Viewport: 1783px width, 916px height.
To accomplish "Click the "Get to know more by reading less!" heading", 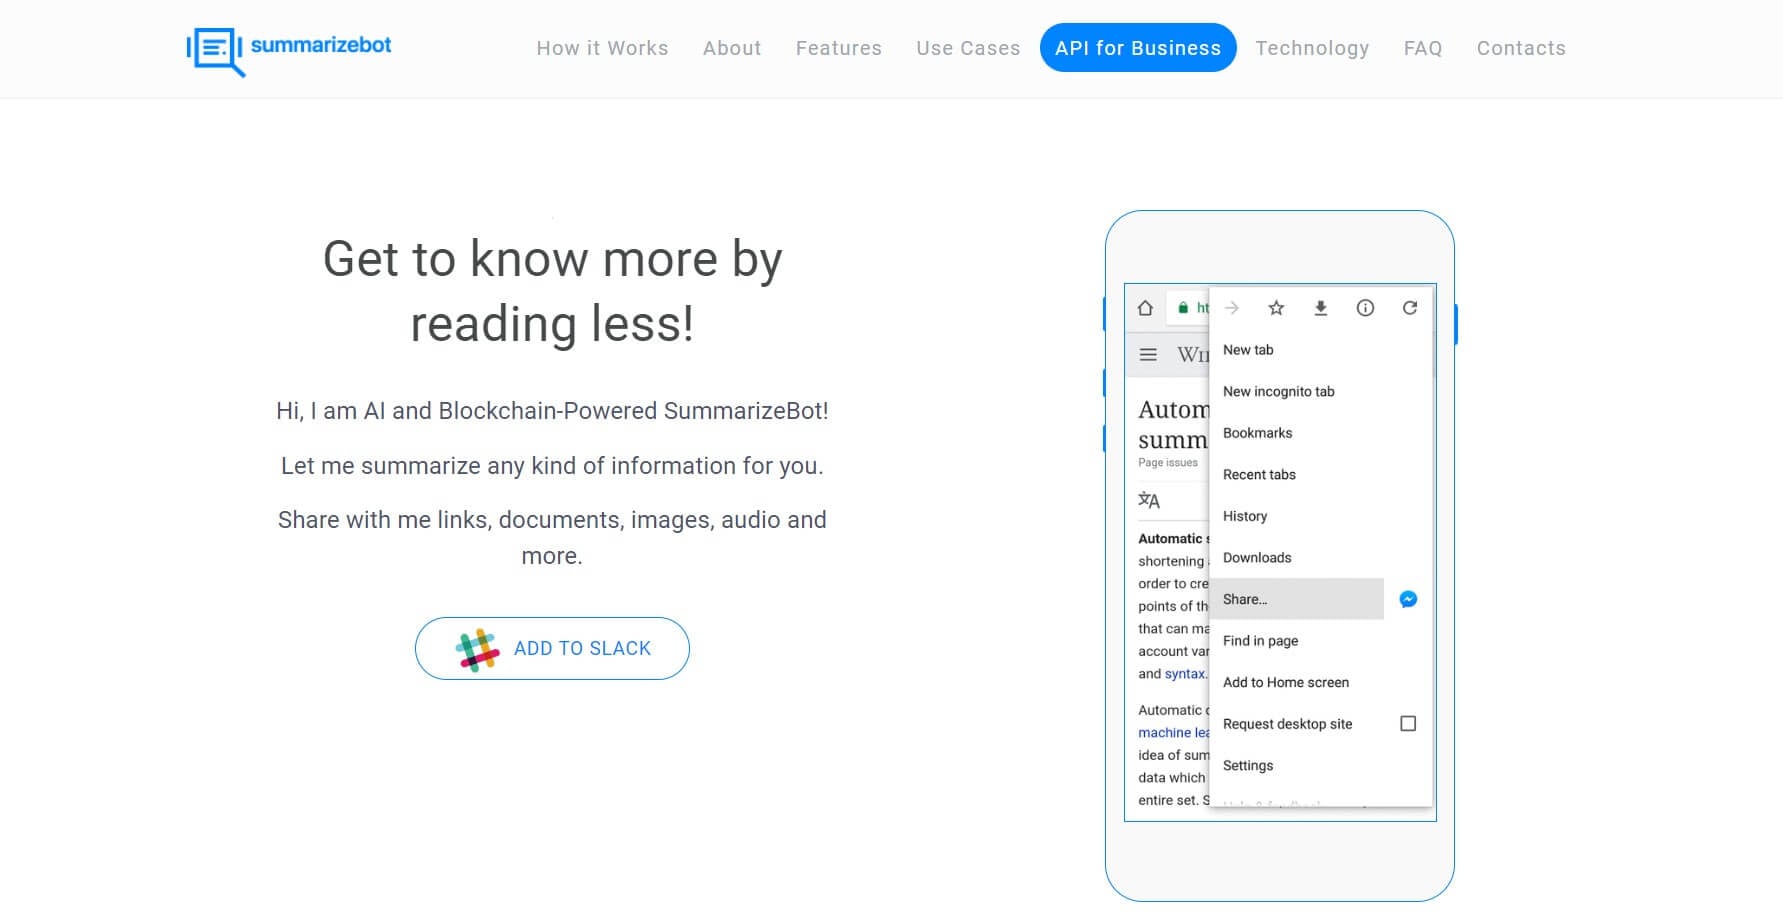I will pyautogui.click(x=552, y=291).
